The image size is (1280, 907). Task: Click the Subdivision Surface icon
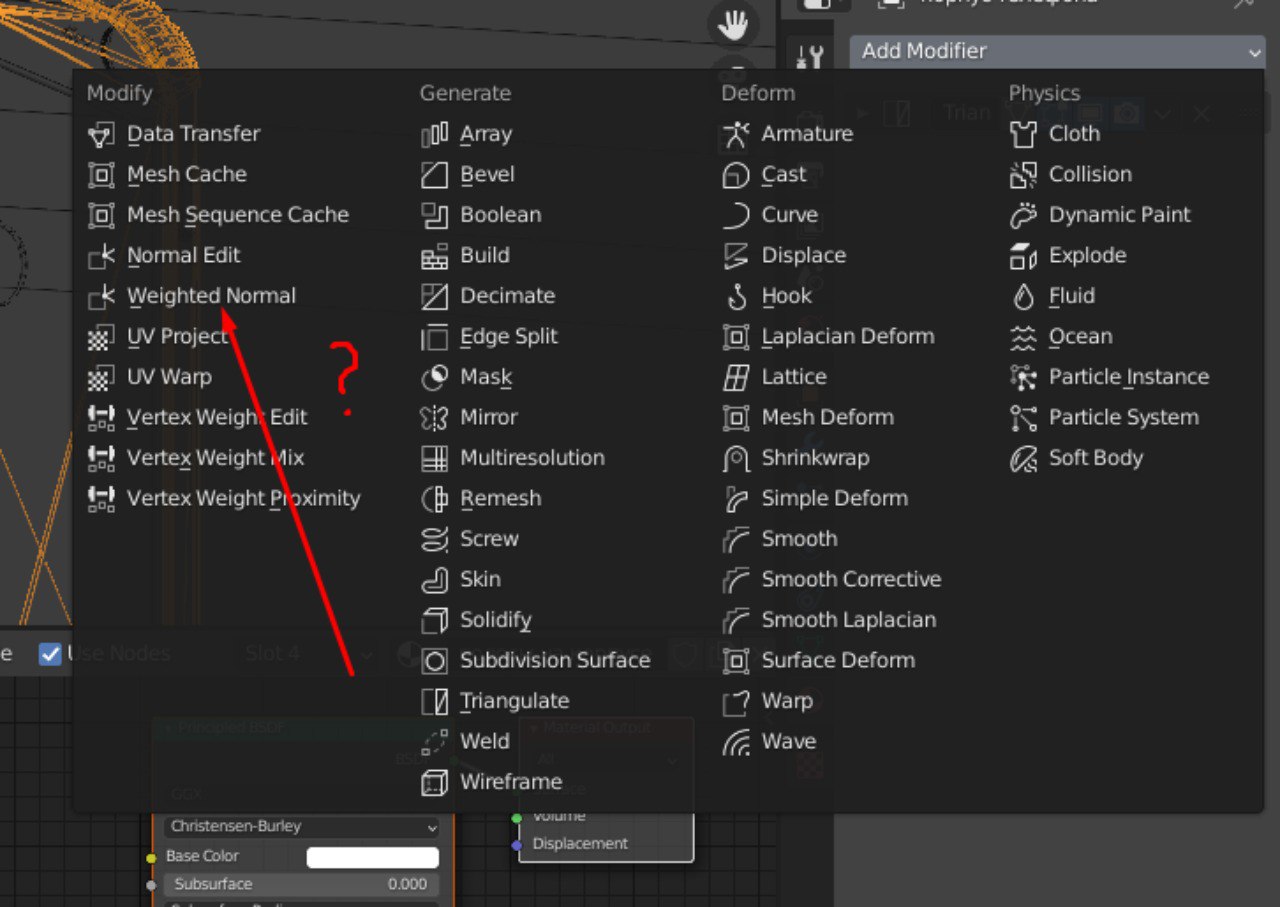coord(435,661)
